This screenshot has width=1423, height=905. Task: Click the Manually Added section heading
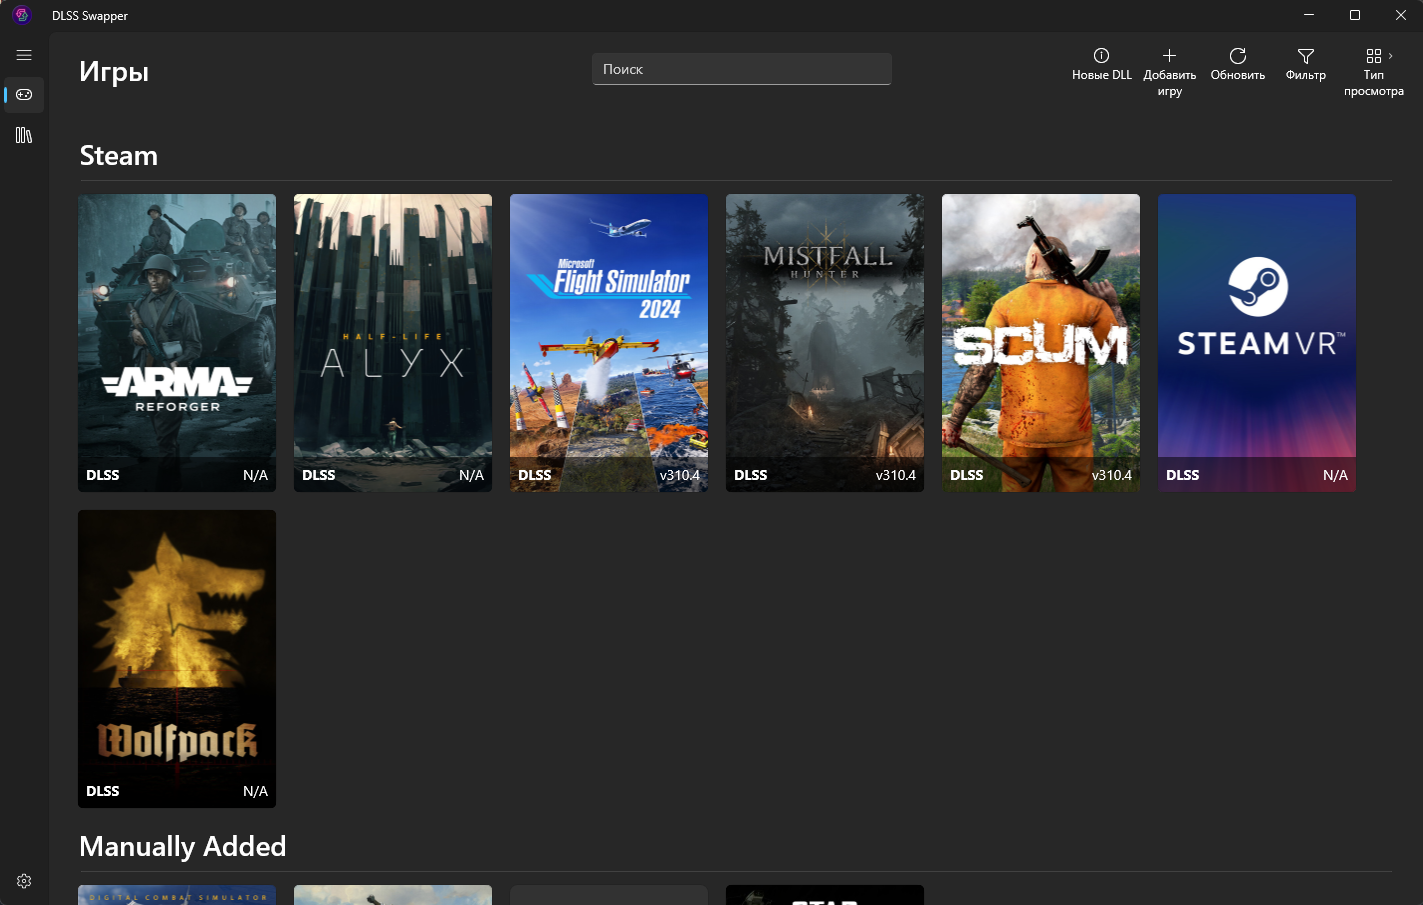[x=183, y=847]
